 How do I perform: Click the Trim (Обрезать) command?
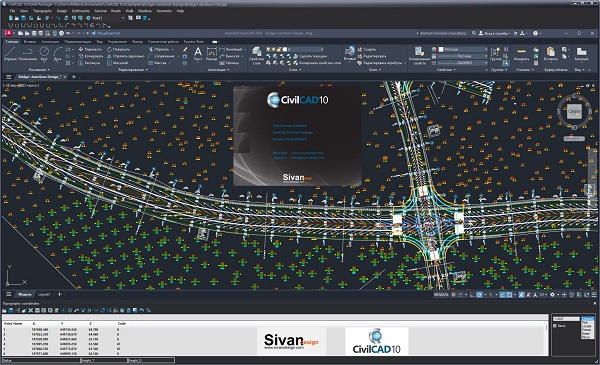[x=159, y=49]
